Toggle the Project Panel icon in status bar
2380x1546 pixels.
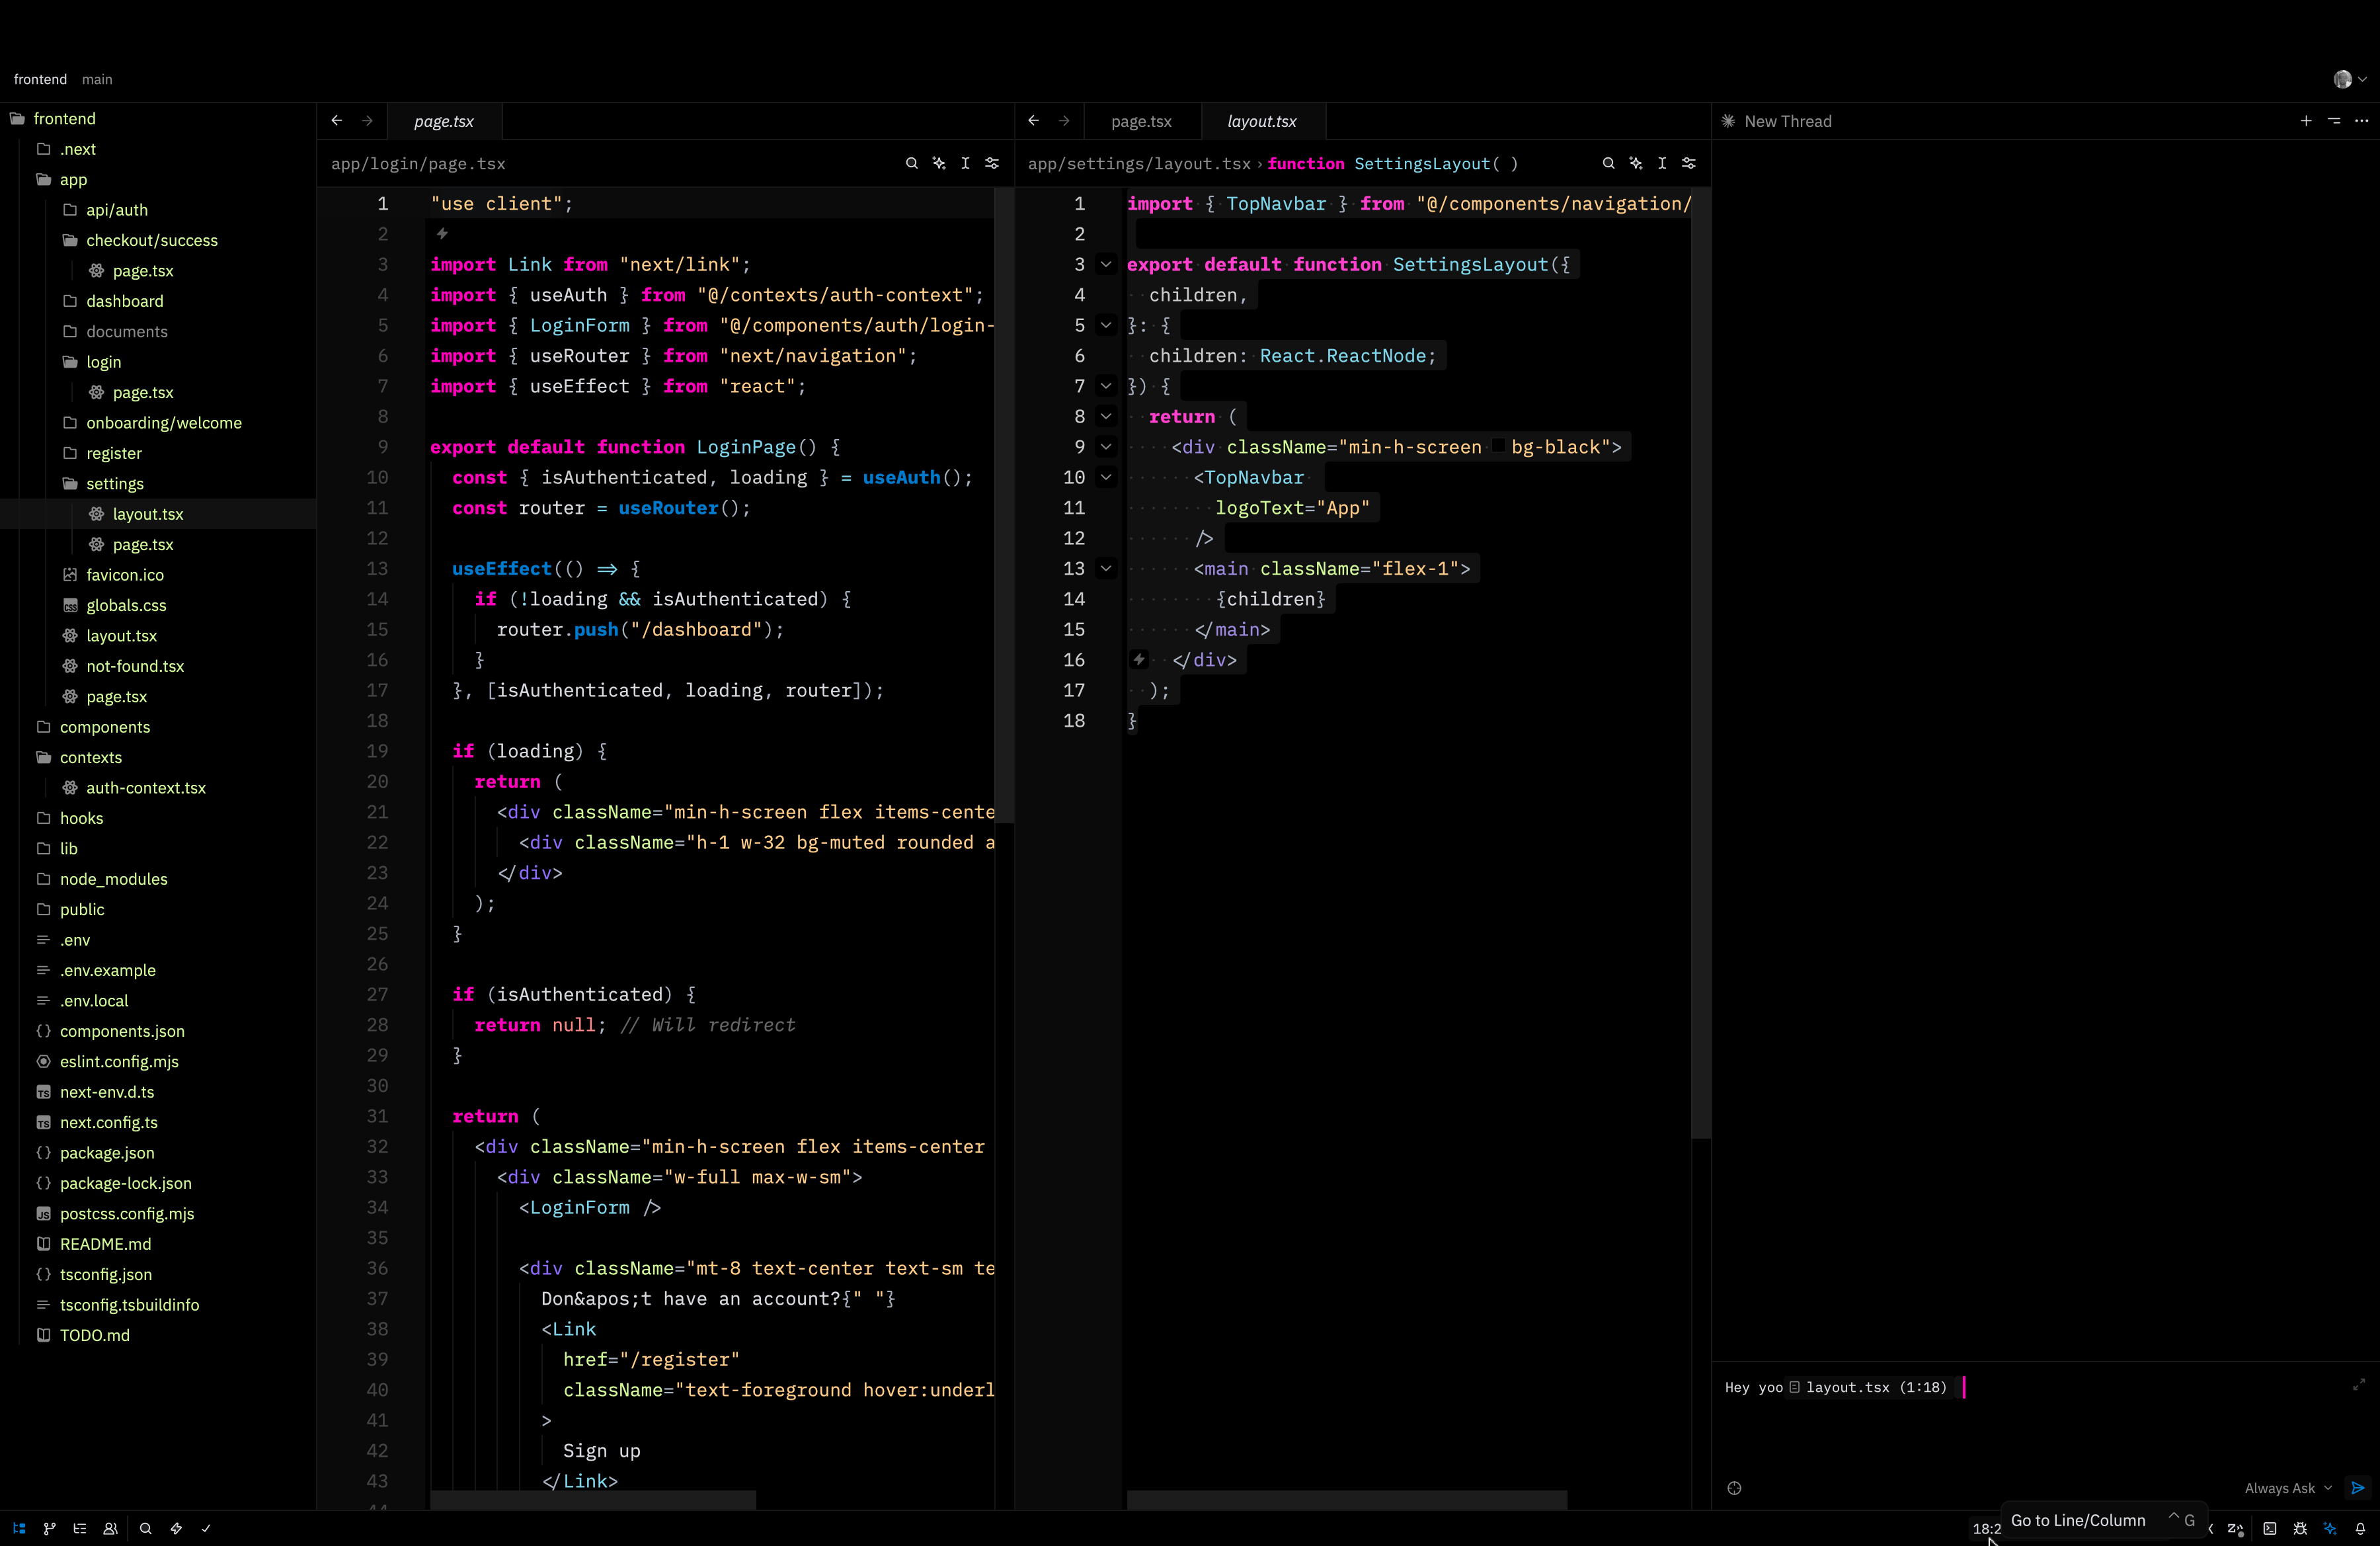(19, 1528)
